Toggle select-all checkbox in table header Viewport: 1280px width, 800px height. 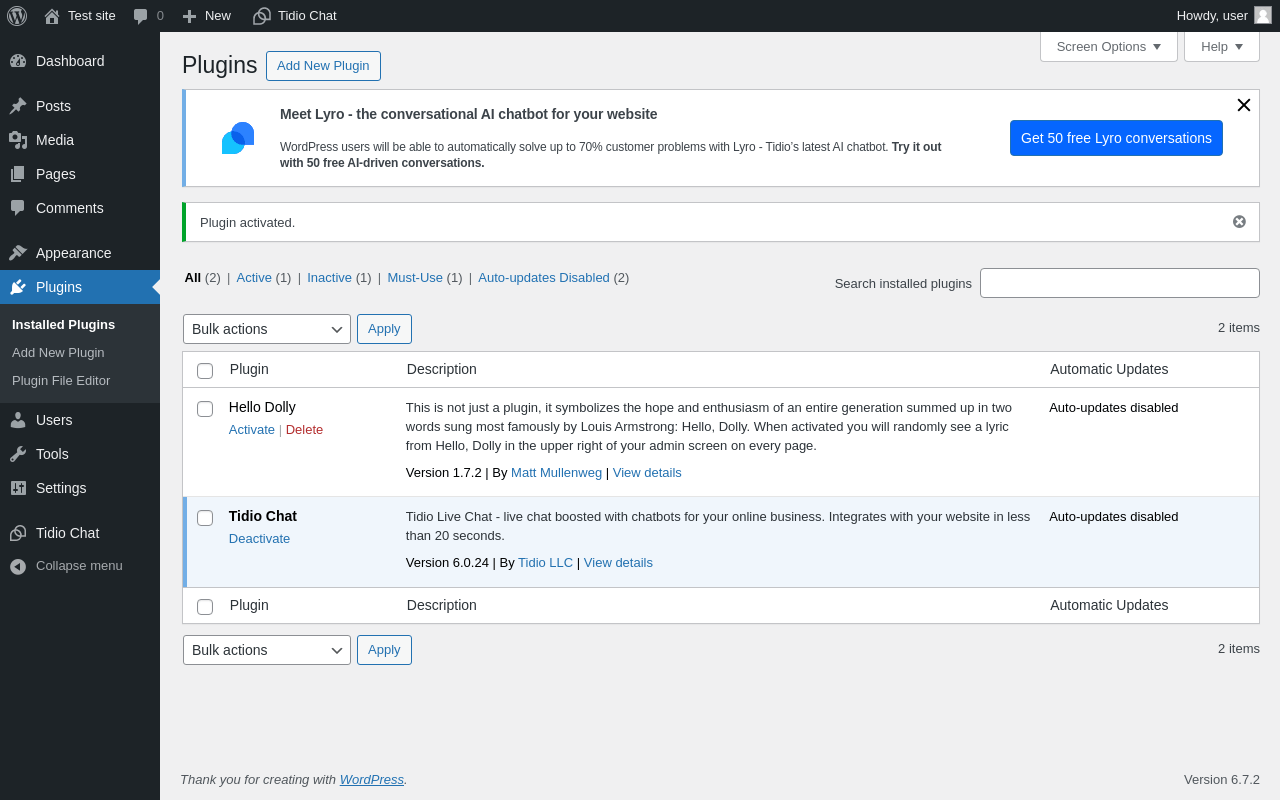coord(205,371)
